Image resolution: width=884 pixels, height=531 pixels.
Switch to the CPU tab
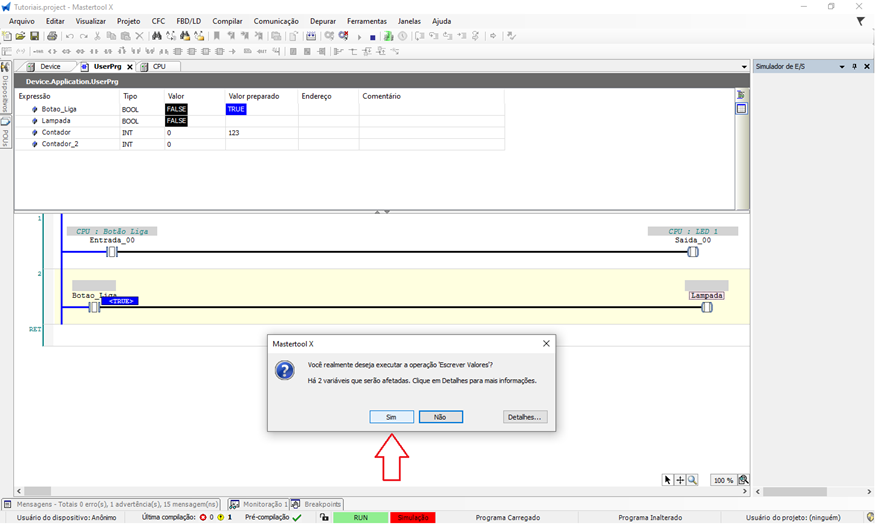click(159, 67)
